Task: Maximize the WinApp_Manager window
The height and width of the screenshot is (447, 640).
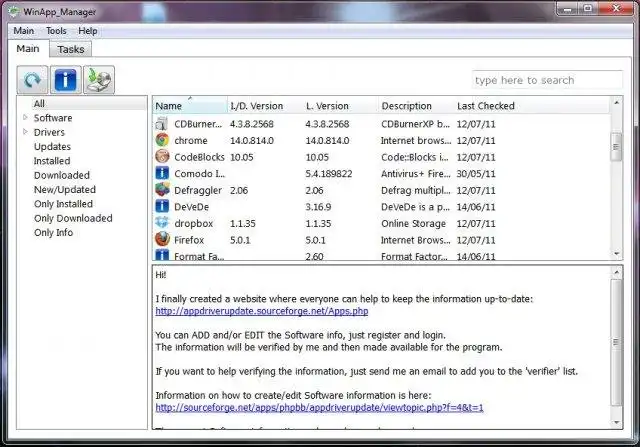Action: click(x=588, y=9)
